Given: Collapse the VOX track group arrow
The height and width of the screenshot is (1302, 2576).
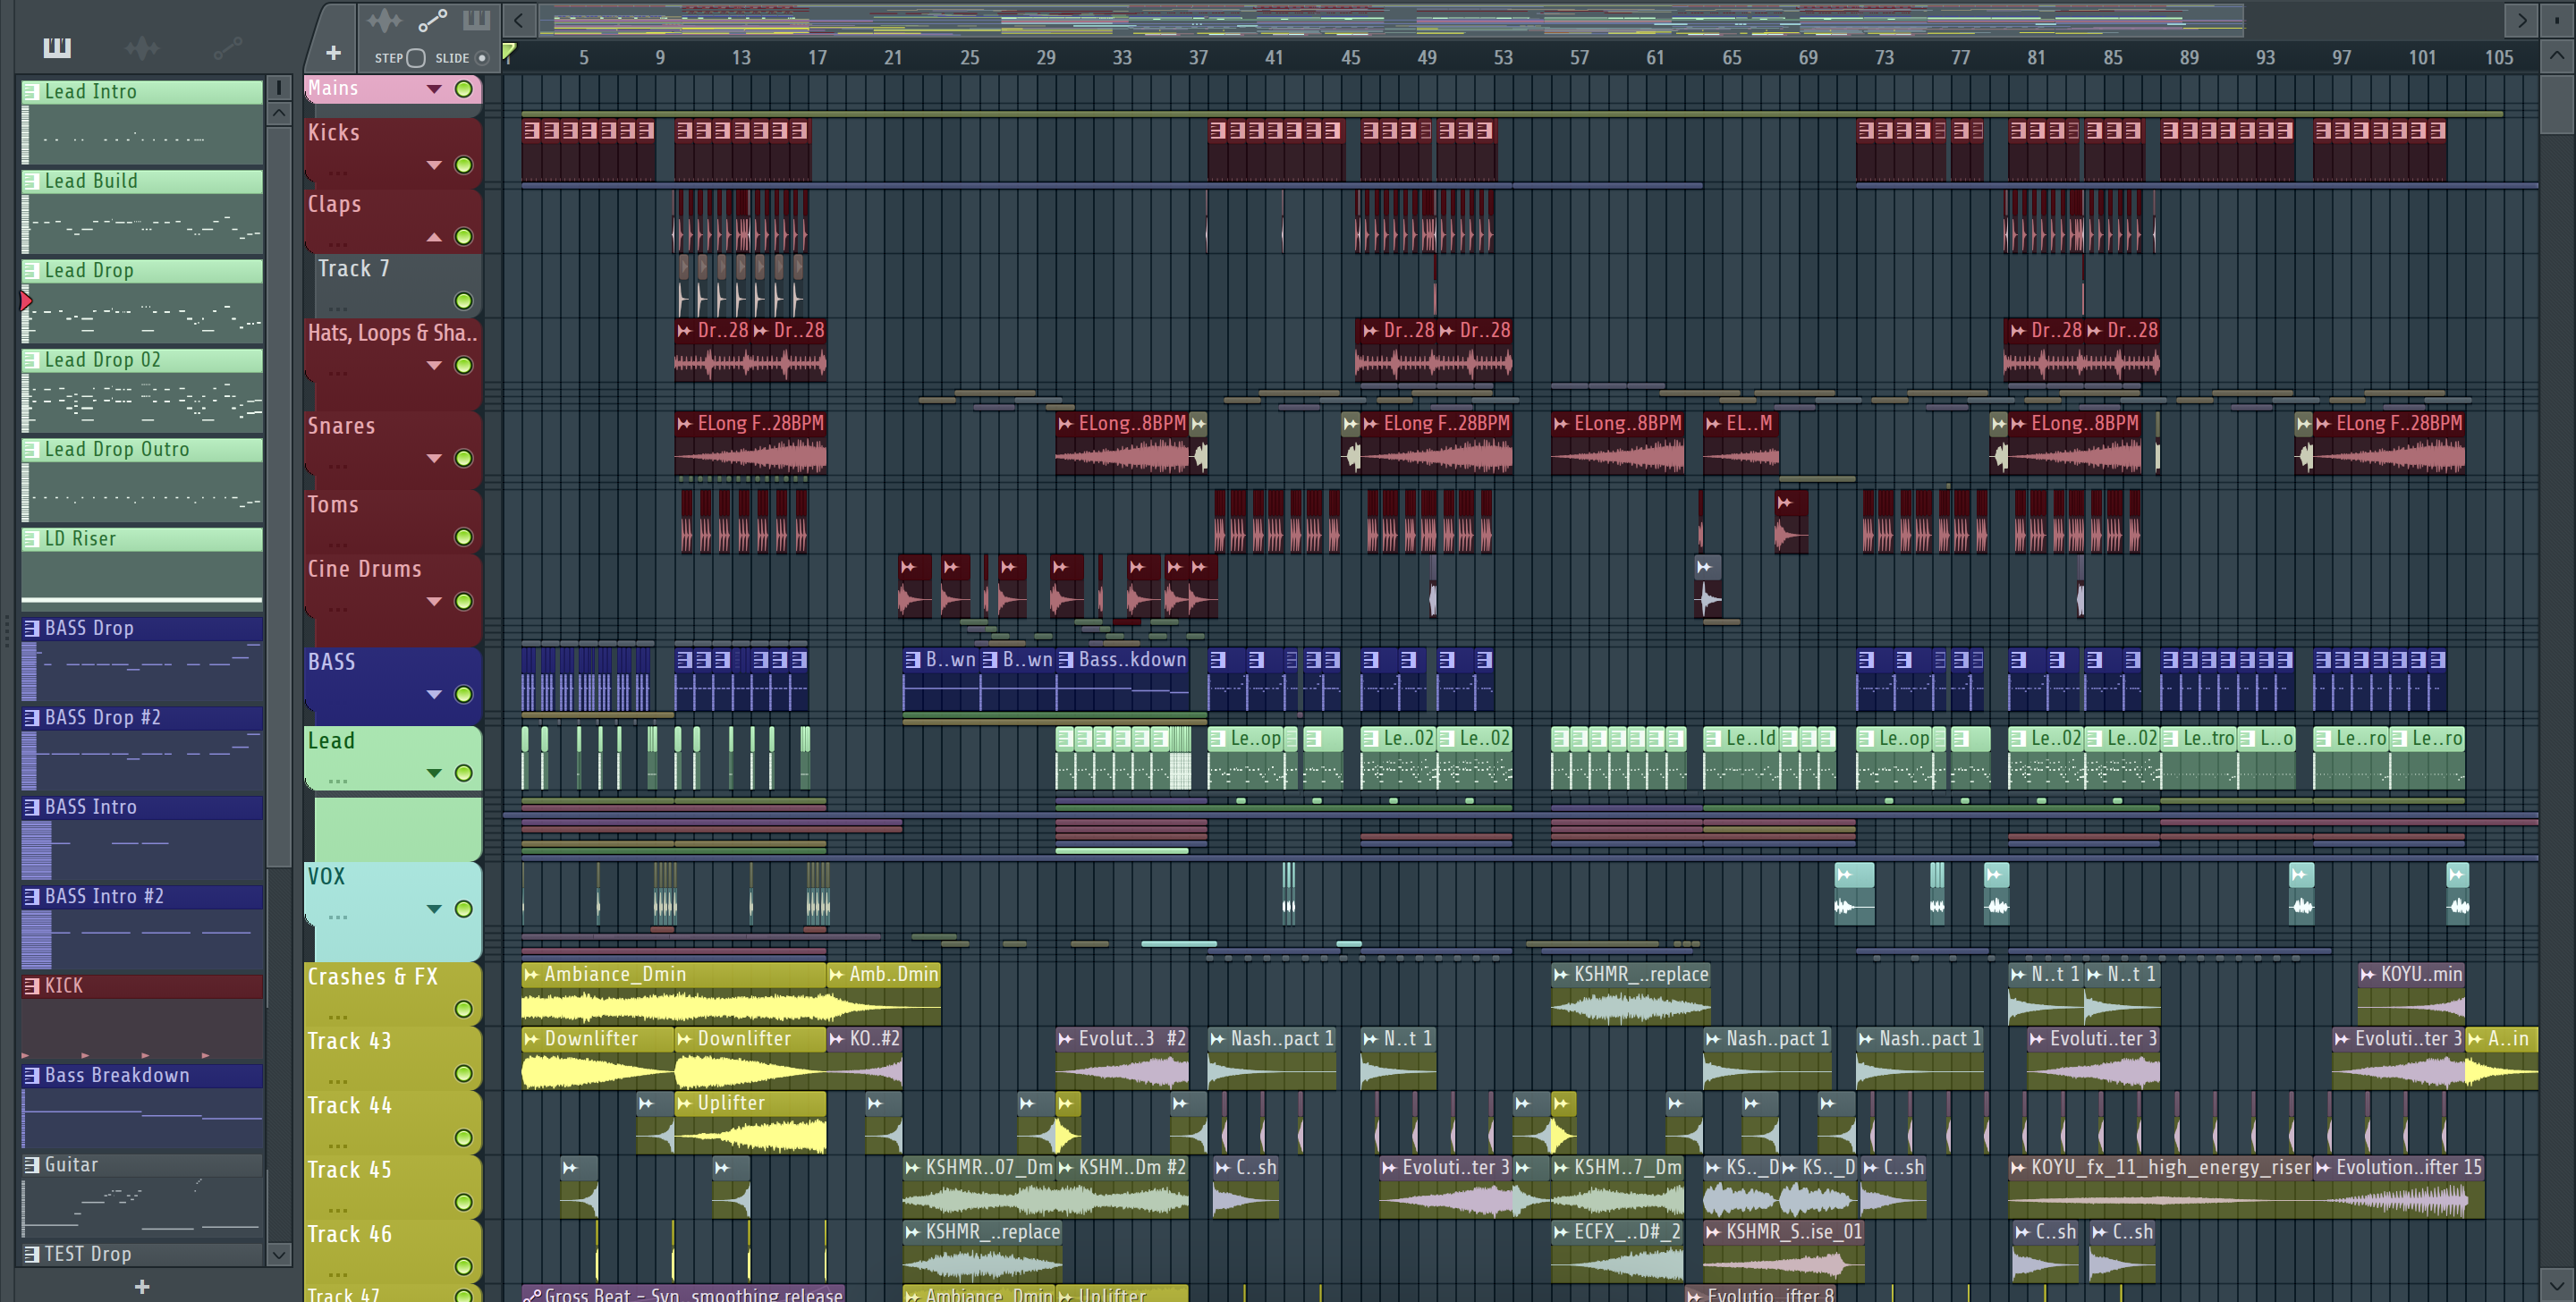Looking at the screenshot, I should coord(434,909).
